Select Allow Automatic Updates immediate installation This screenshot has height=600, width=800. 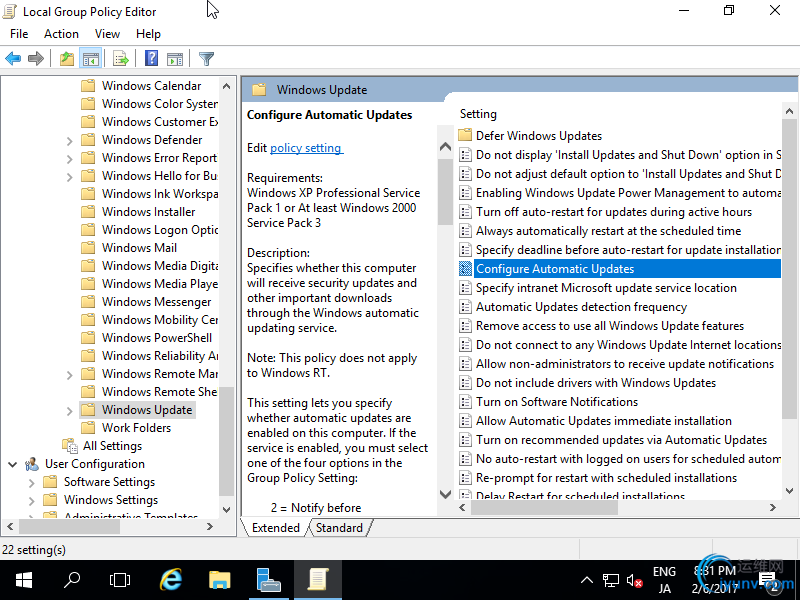point(604,421)
